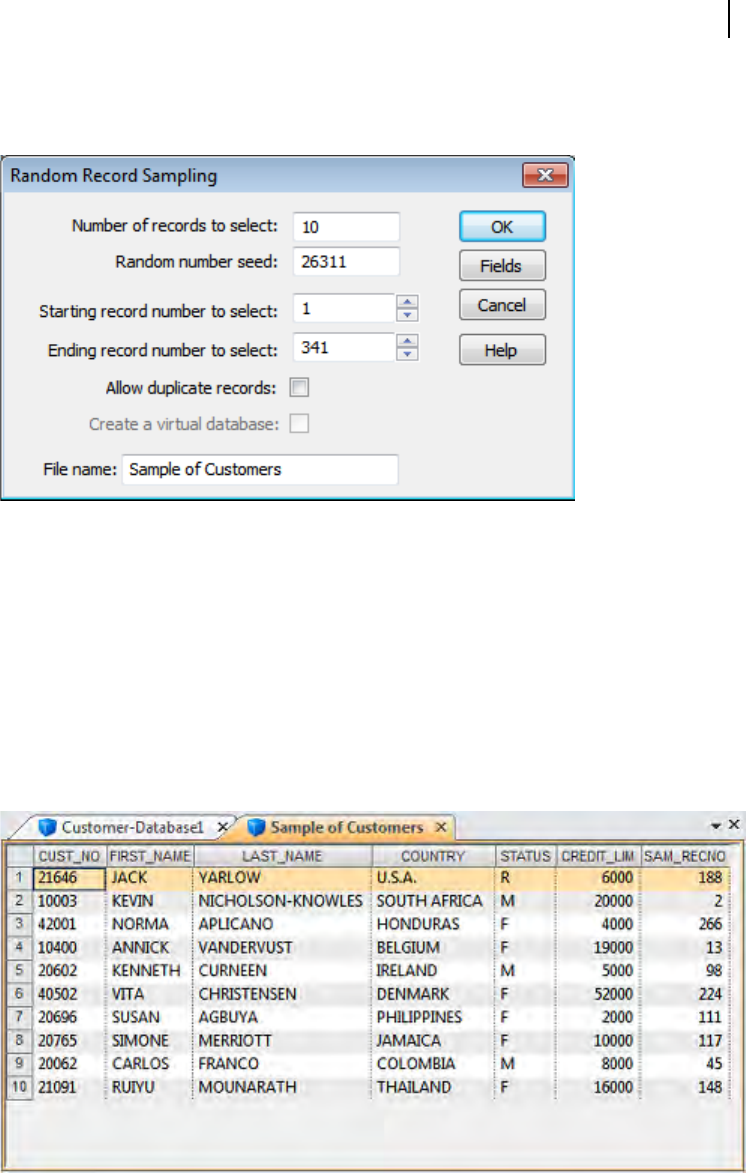This screenshot has height=1173, width=746.
Task: Click the Sample of Customers database icon
Action: pos(257,827)
